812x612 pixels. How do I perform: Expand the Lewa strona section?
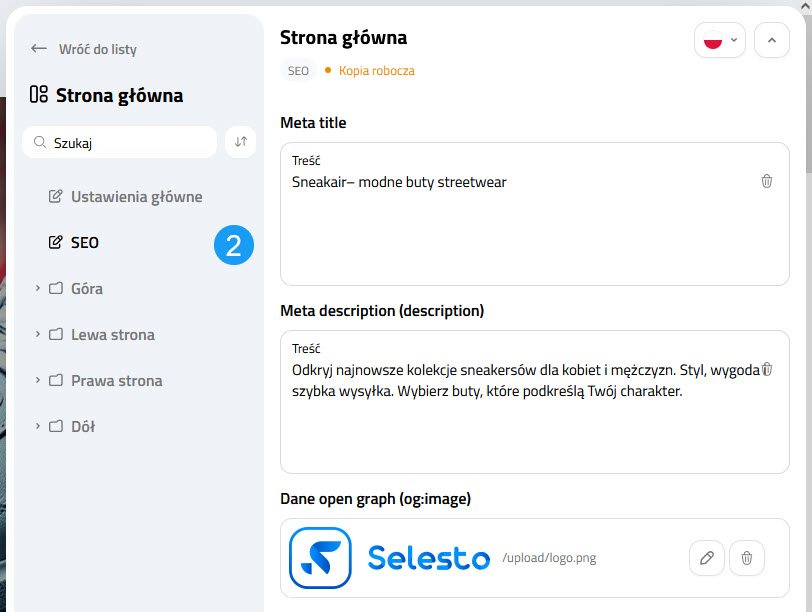(37, 334)
